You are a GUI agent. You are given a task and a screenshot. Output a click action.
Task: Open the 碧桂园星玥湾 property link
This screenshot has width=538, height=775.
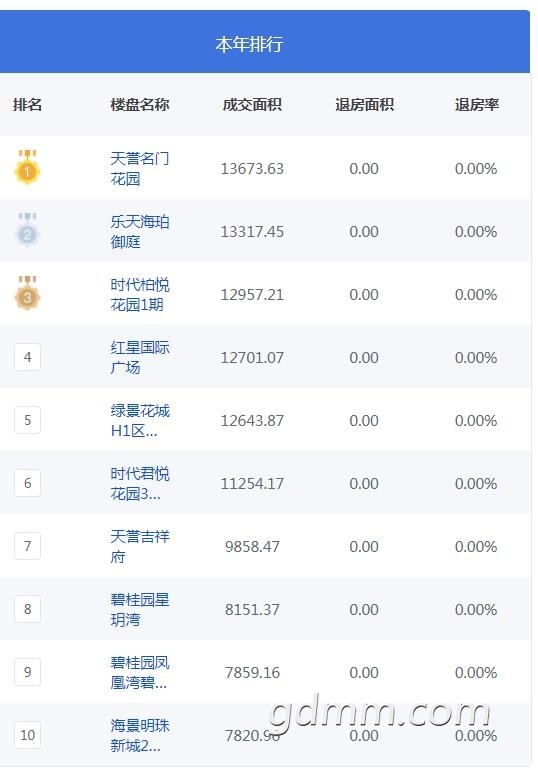140,609
